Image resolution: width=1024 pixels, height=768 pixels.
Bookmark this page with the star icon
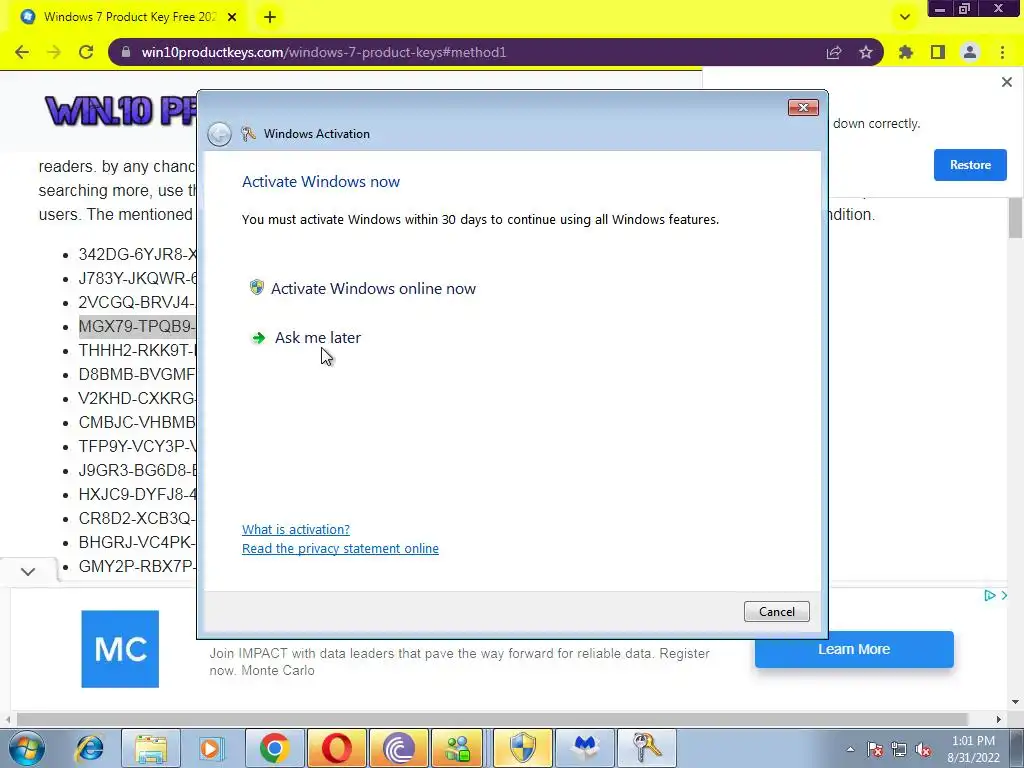coord(866,52)
